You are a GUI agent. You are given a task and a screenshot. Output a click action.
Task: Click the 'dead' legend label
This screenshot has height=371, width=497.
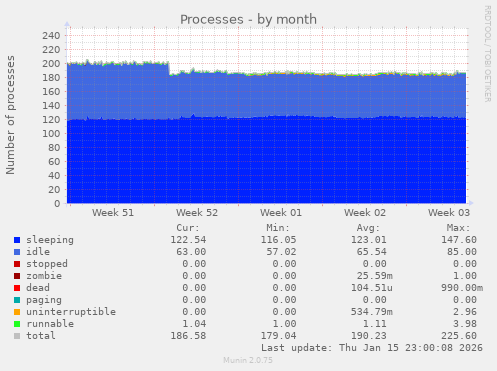(38, 288)
